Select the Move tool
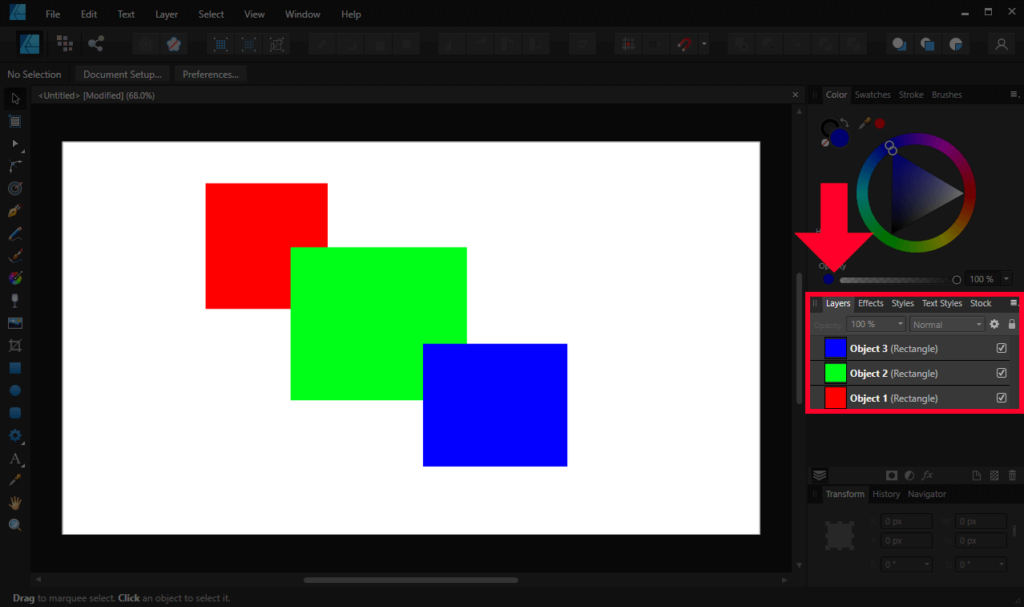1024x607 pixels. tap(14, 98)
